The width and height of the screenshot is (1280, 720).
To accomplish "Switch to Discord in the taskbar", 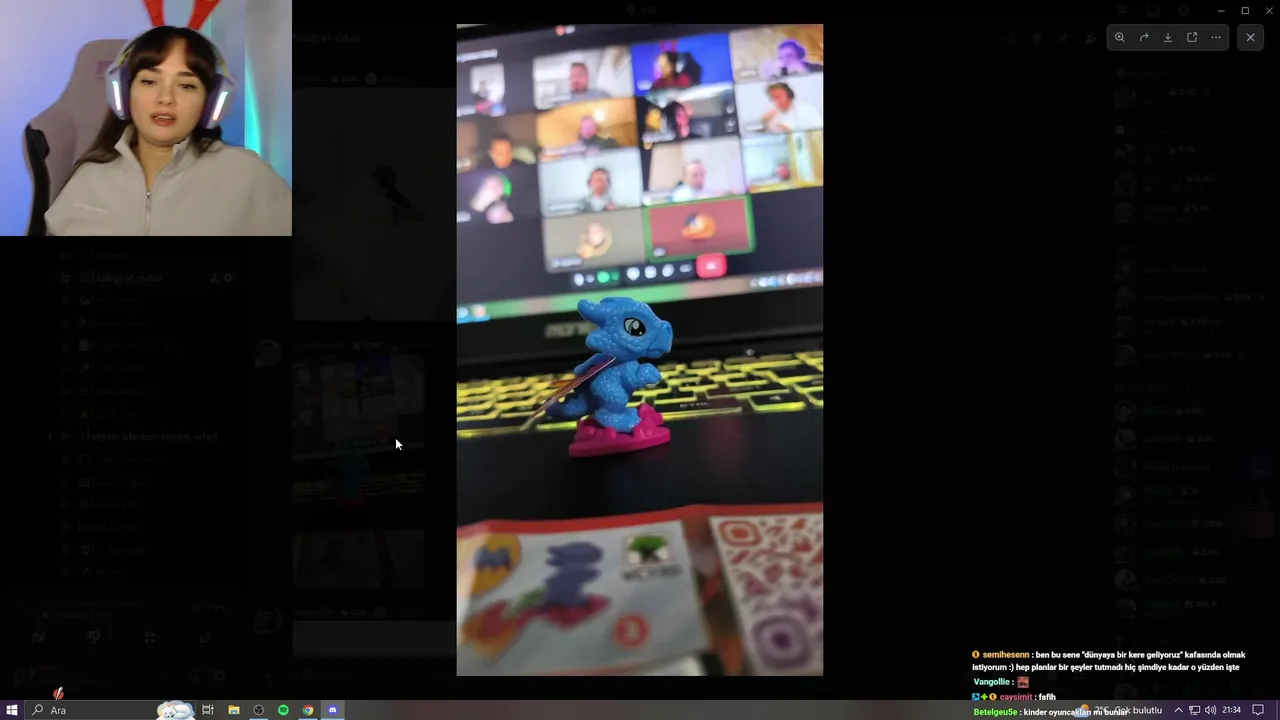I will tap(333, 710).
